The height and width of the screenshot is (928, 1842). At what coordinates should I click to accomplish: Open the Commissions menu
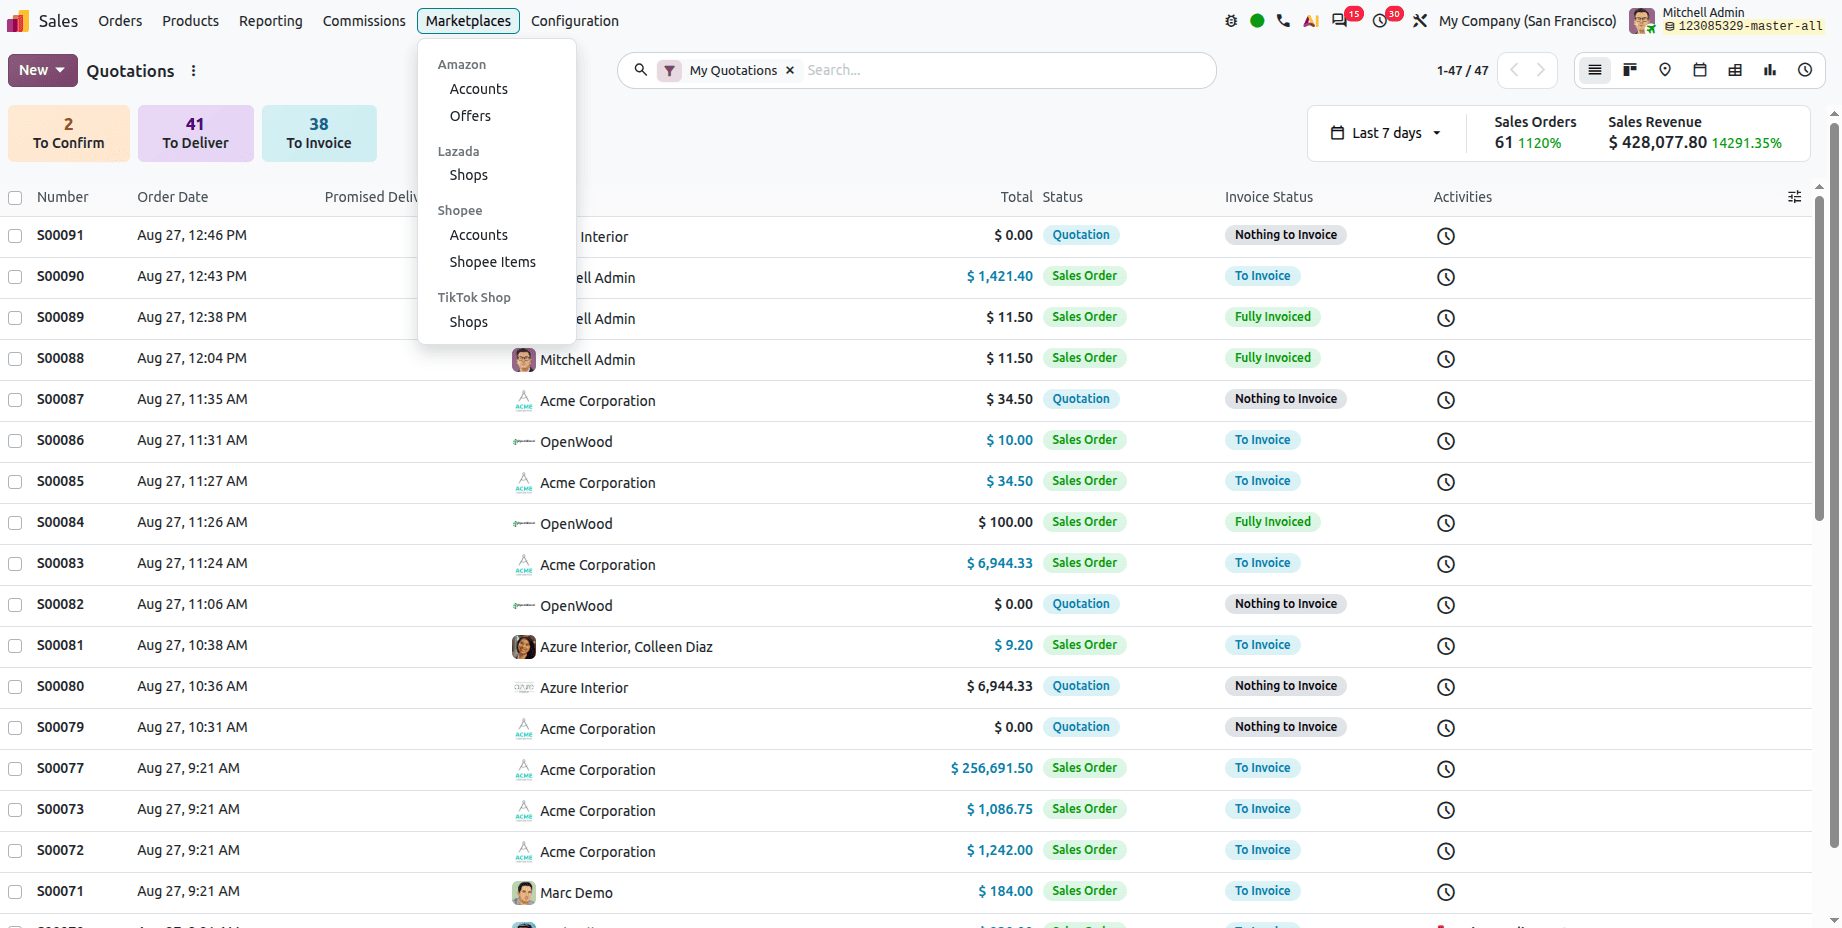point(364,21)
